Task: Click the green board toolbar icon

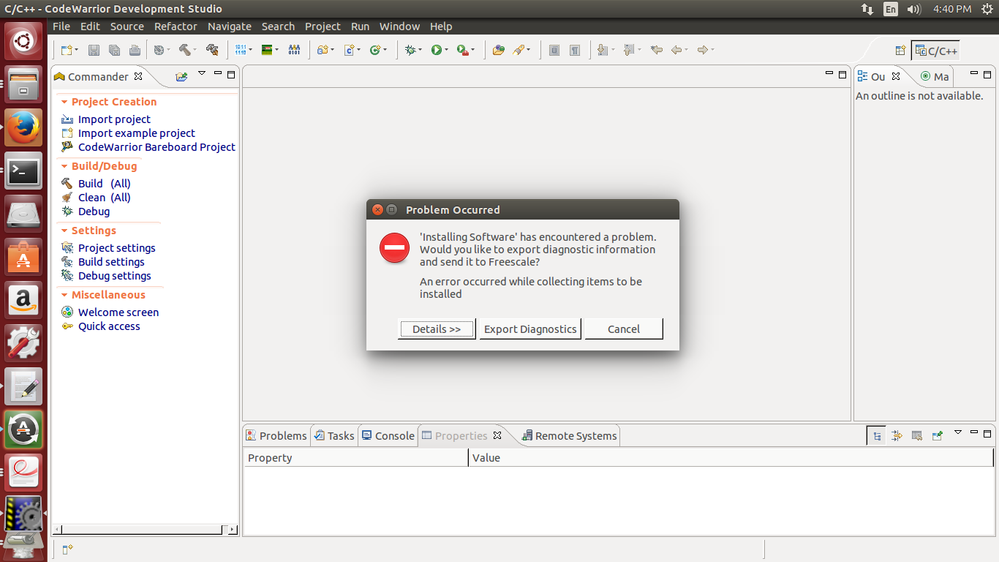Action: (x=267, y=50)
